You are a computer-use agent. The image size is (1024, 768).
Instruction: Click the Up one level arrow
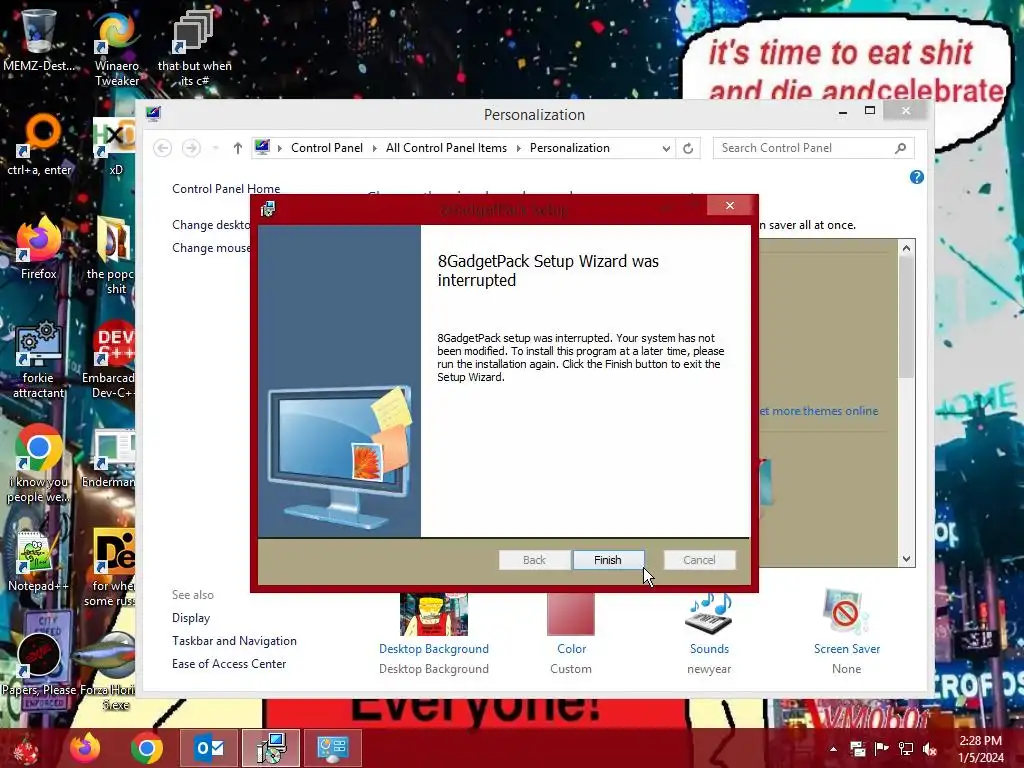(238, 148)
